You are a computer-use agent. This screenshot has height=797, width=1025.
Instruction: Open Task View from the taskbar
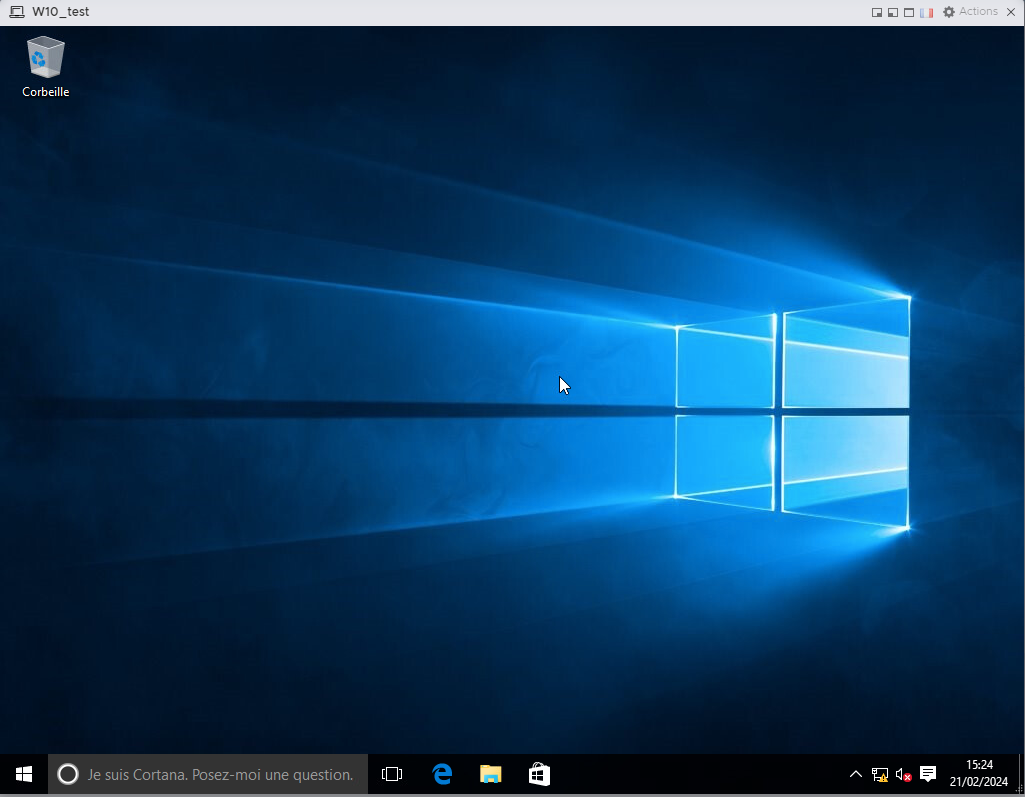pos(392,774)
